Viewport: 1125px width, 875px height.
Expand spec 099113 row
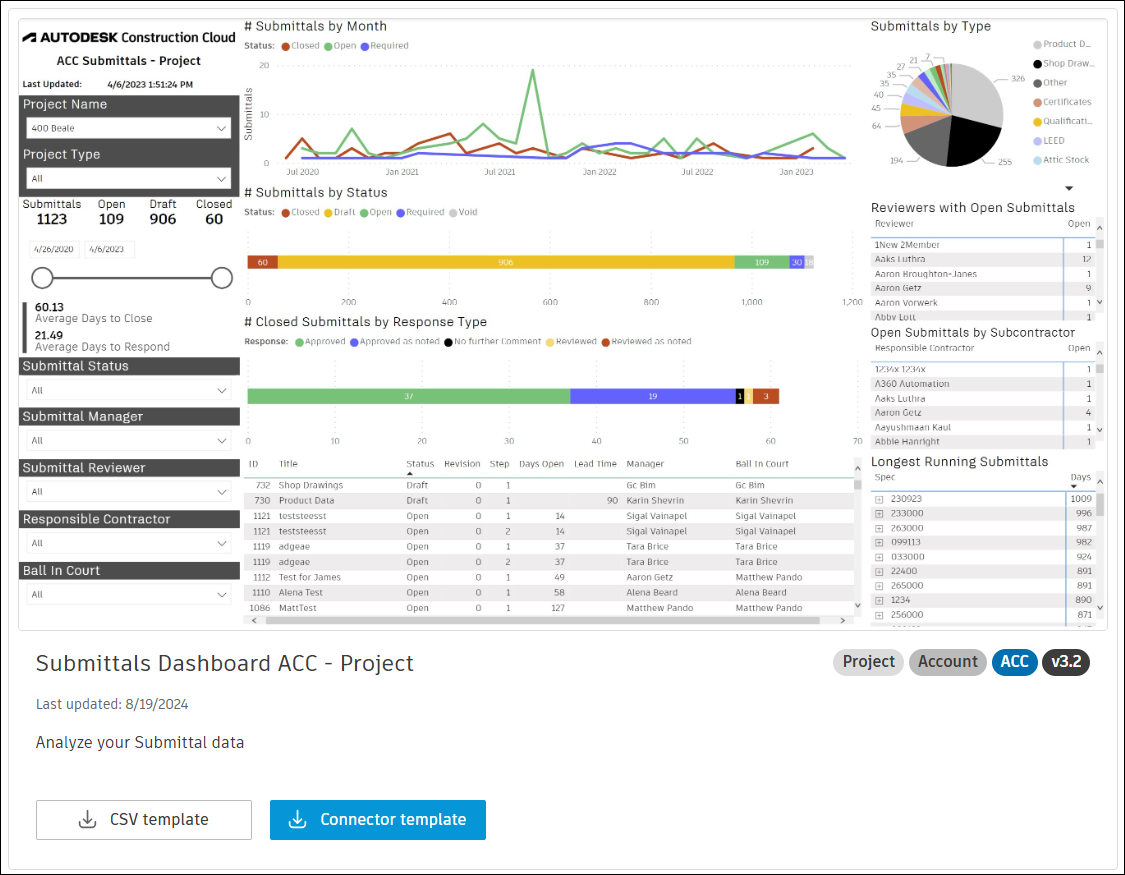coord(879,543)
